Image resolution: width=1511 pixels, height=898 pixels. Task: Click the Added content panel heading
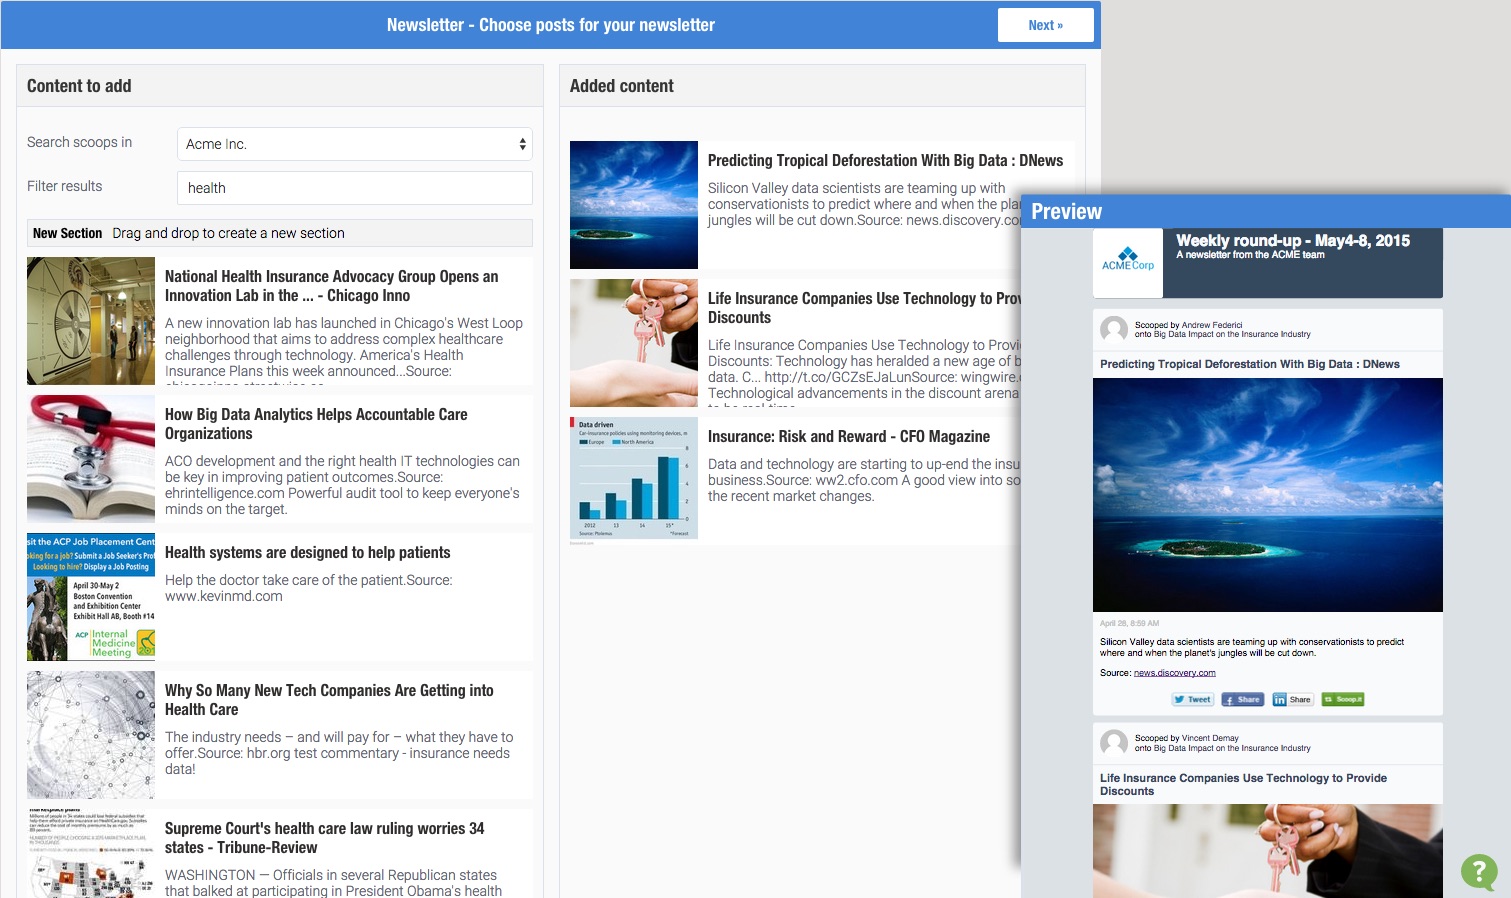point(622,86)
